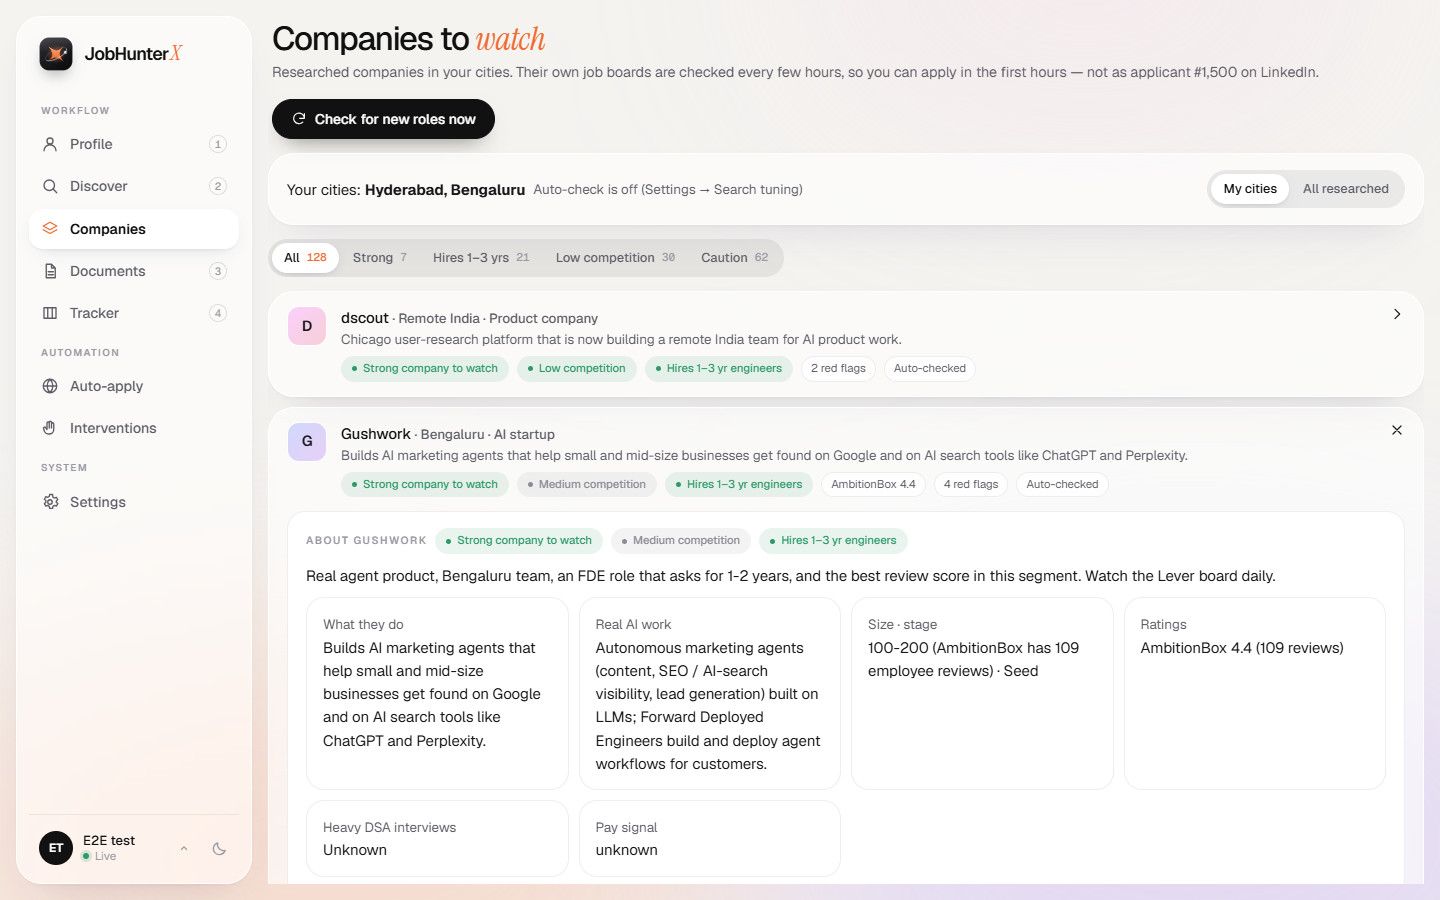Click the Gushwork G avatar
The image size is (1440, 900).
point(307,442)
